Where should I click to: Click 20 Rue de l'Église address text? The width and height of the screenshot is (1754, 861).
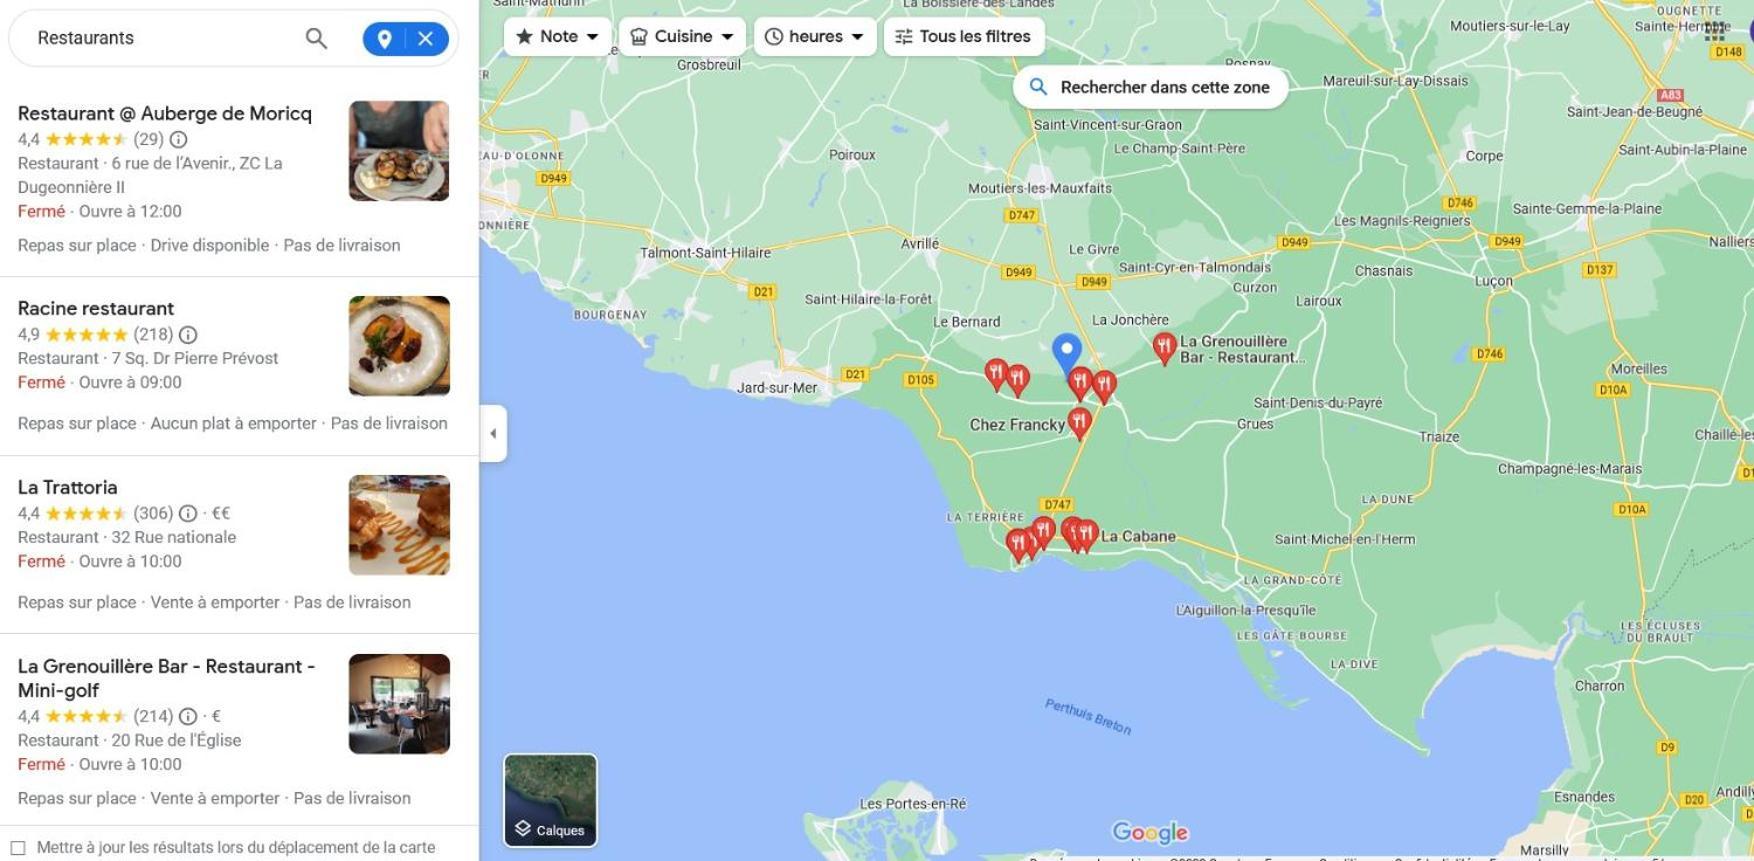[x=176, y=740]
